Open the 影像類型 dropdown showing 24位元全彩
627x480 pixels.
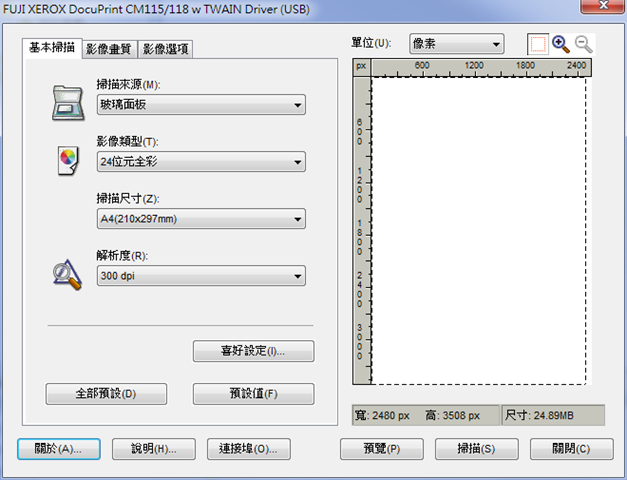click(x=201, y=162)
